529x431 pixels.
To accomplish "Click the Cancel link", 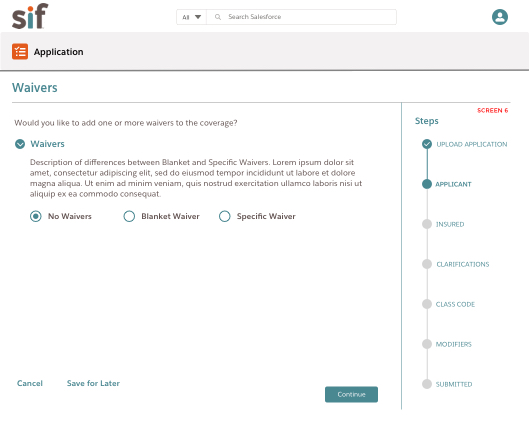I will [30, 383].
